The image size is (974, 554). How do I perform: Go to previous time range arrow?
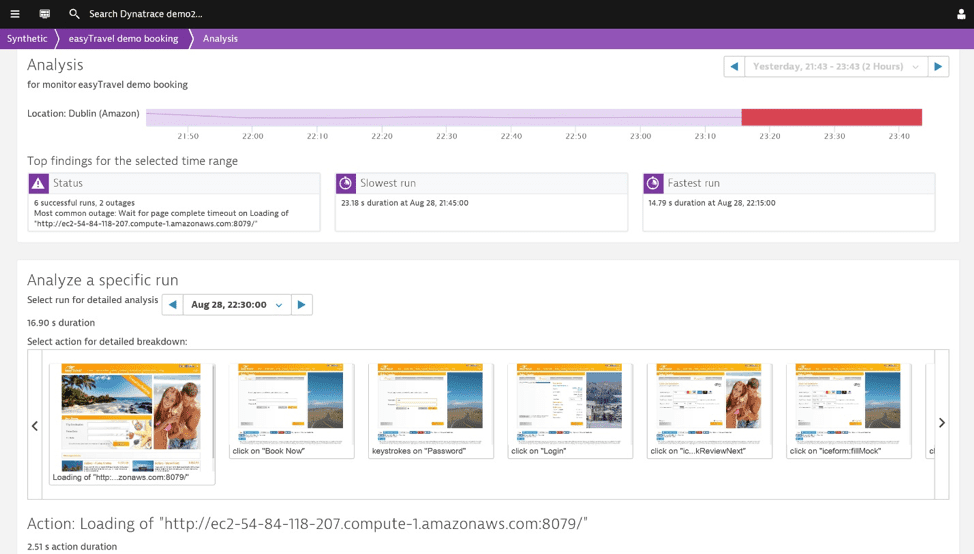coord(735,67)
